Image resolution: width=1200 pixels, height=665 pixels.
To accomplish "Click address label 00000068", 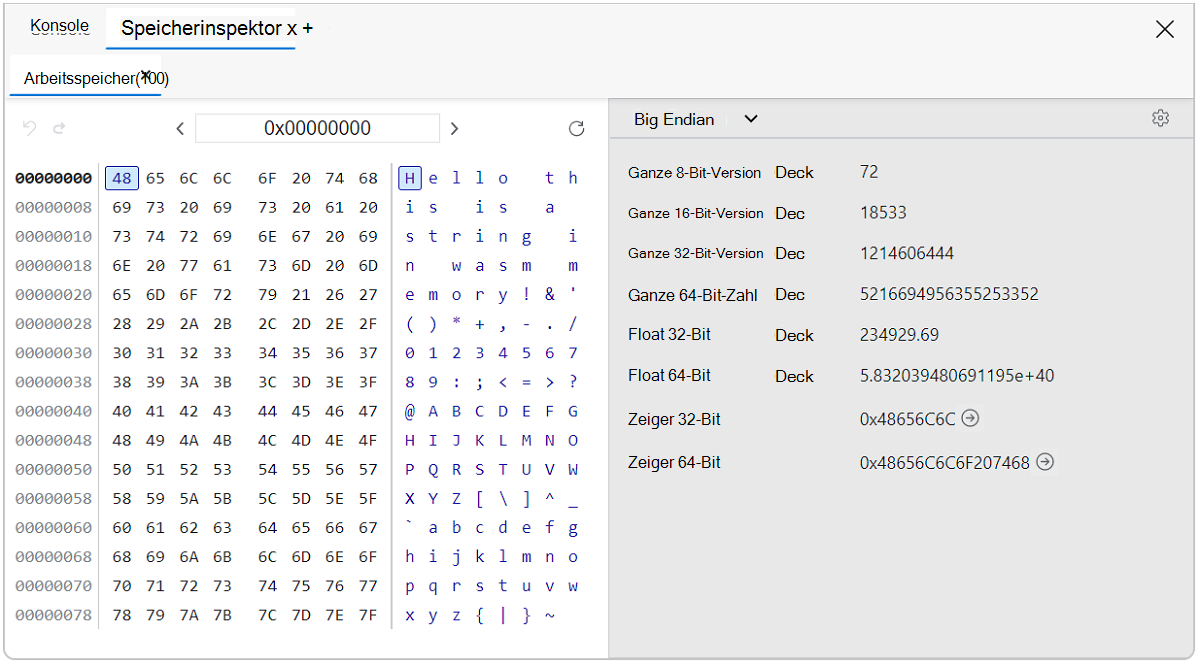I will click(54, 556).
